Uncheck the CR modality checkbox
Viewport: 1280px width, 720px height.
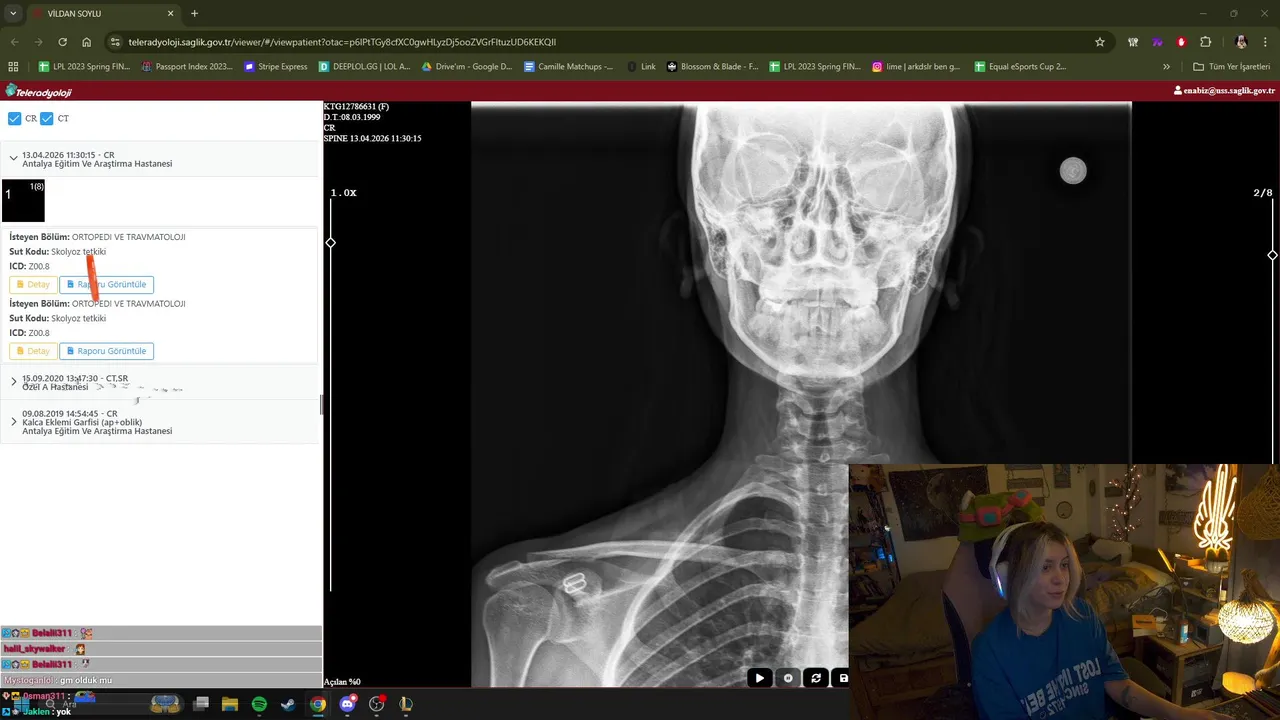pos(14,118)
